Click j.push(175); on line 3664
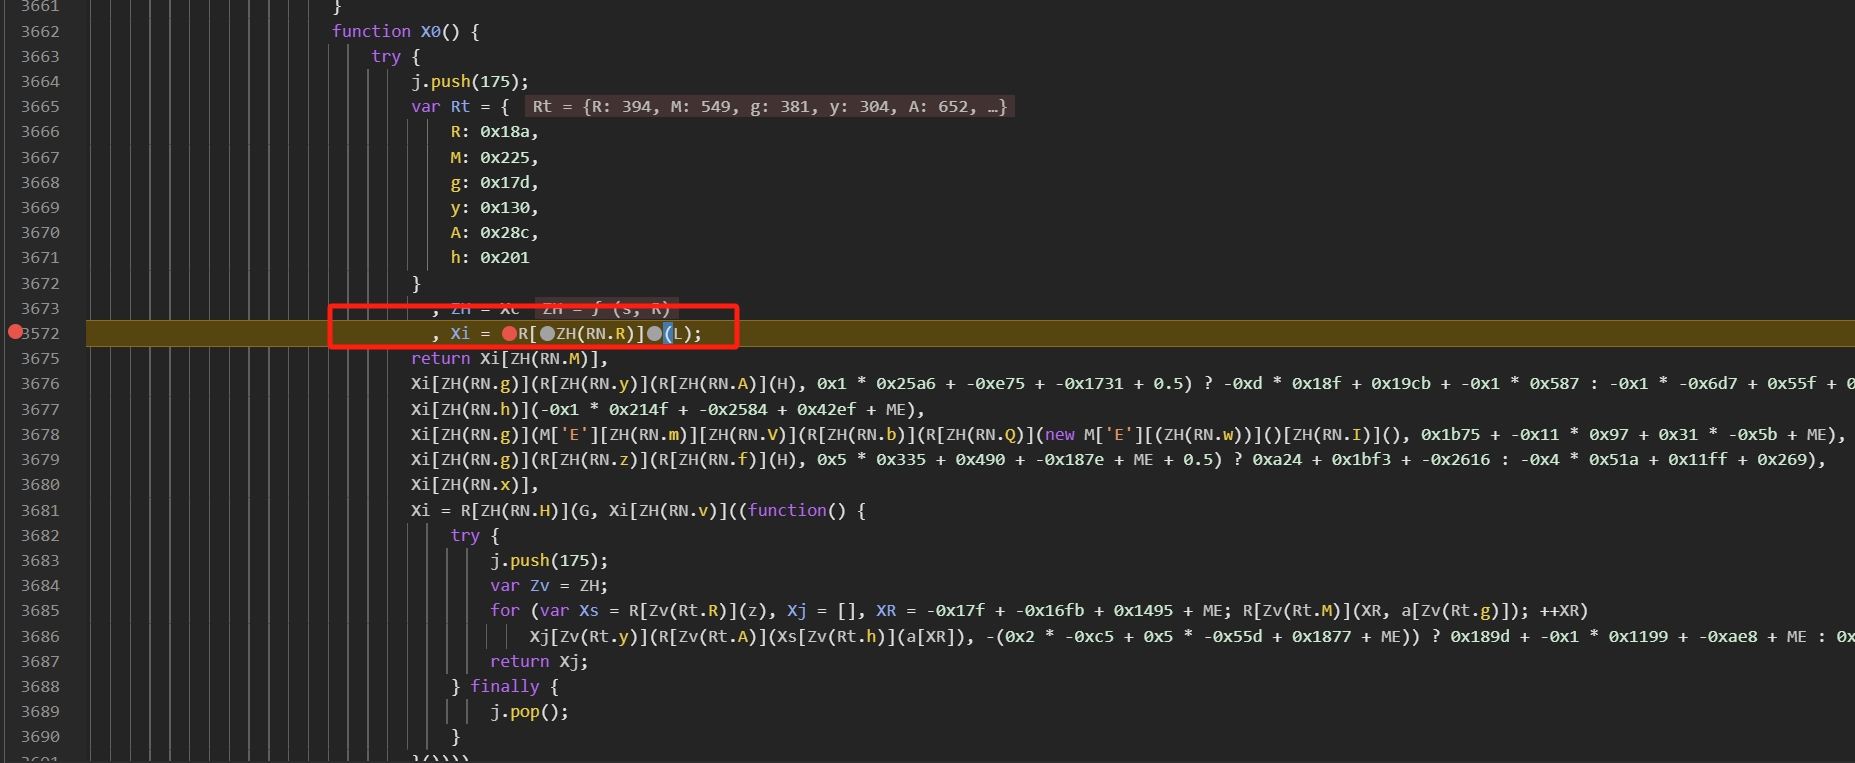This screenshot has width=1855, height=763. tap(470, 81)
